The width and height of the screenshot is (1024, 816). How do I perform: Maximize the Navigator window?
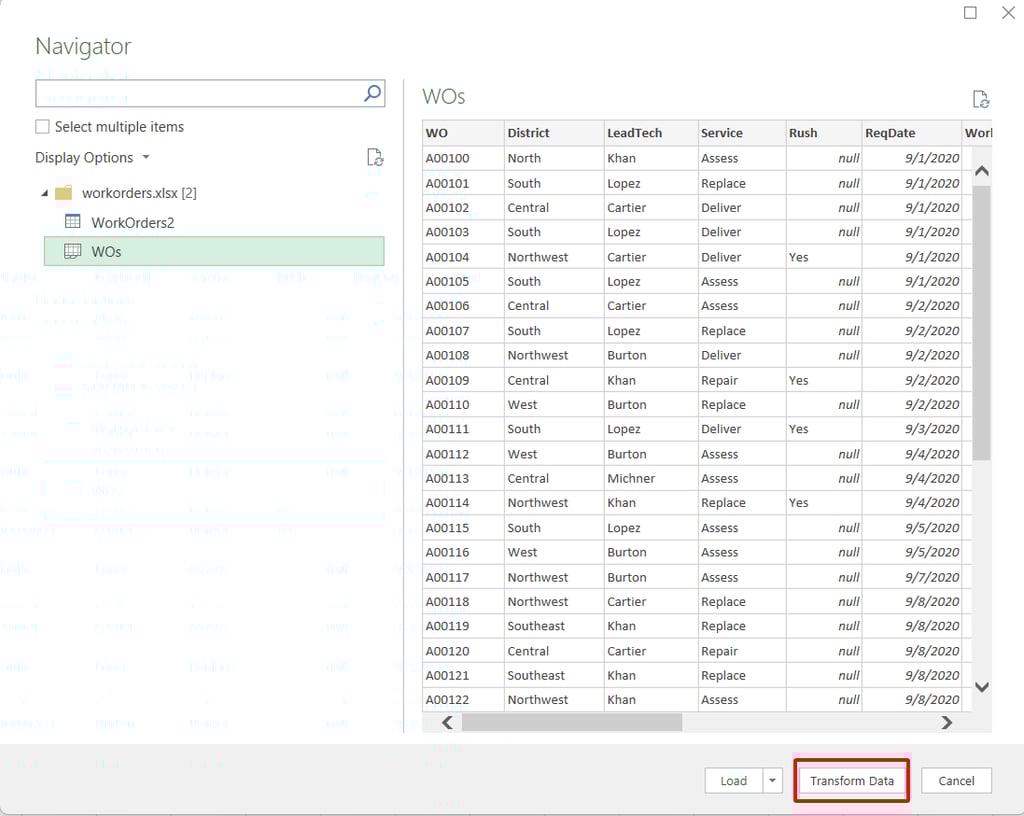pos(970,12)
